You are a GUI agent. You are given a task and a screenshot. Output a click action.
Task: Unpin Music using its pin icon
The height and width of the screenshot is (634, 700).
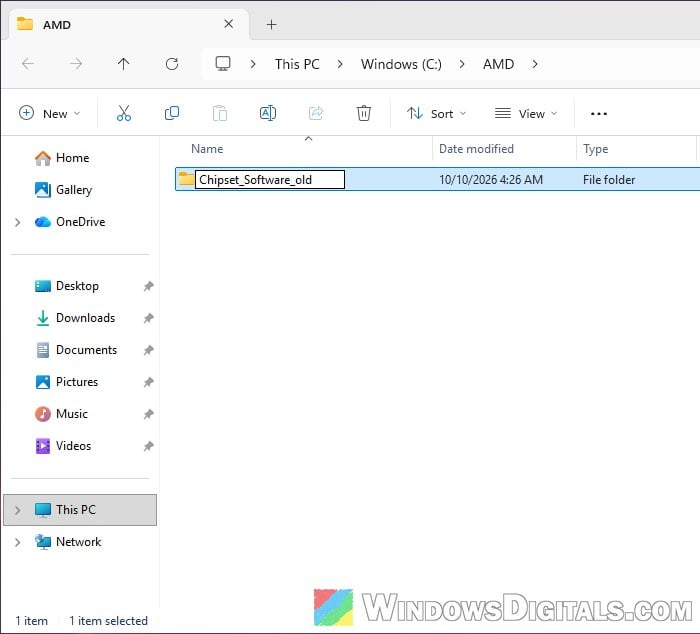click(x=149, y=414)
